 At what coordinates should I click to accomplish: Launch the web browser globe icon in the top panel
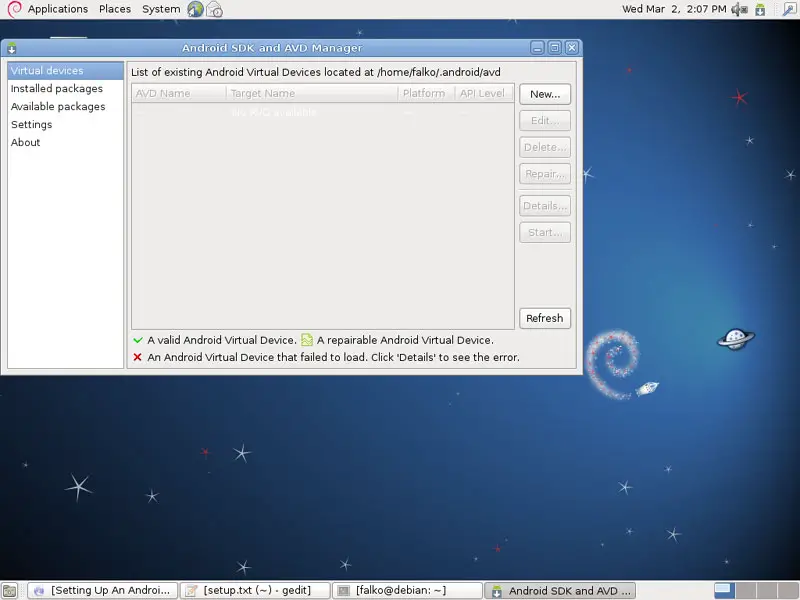coord(195,9)
